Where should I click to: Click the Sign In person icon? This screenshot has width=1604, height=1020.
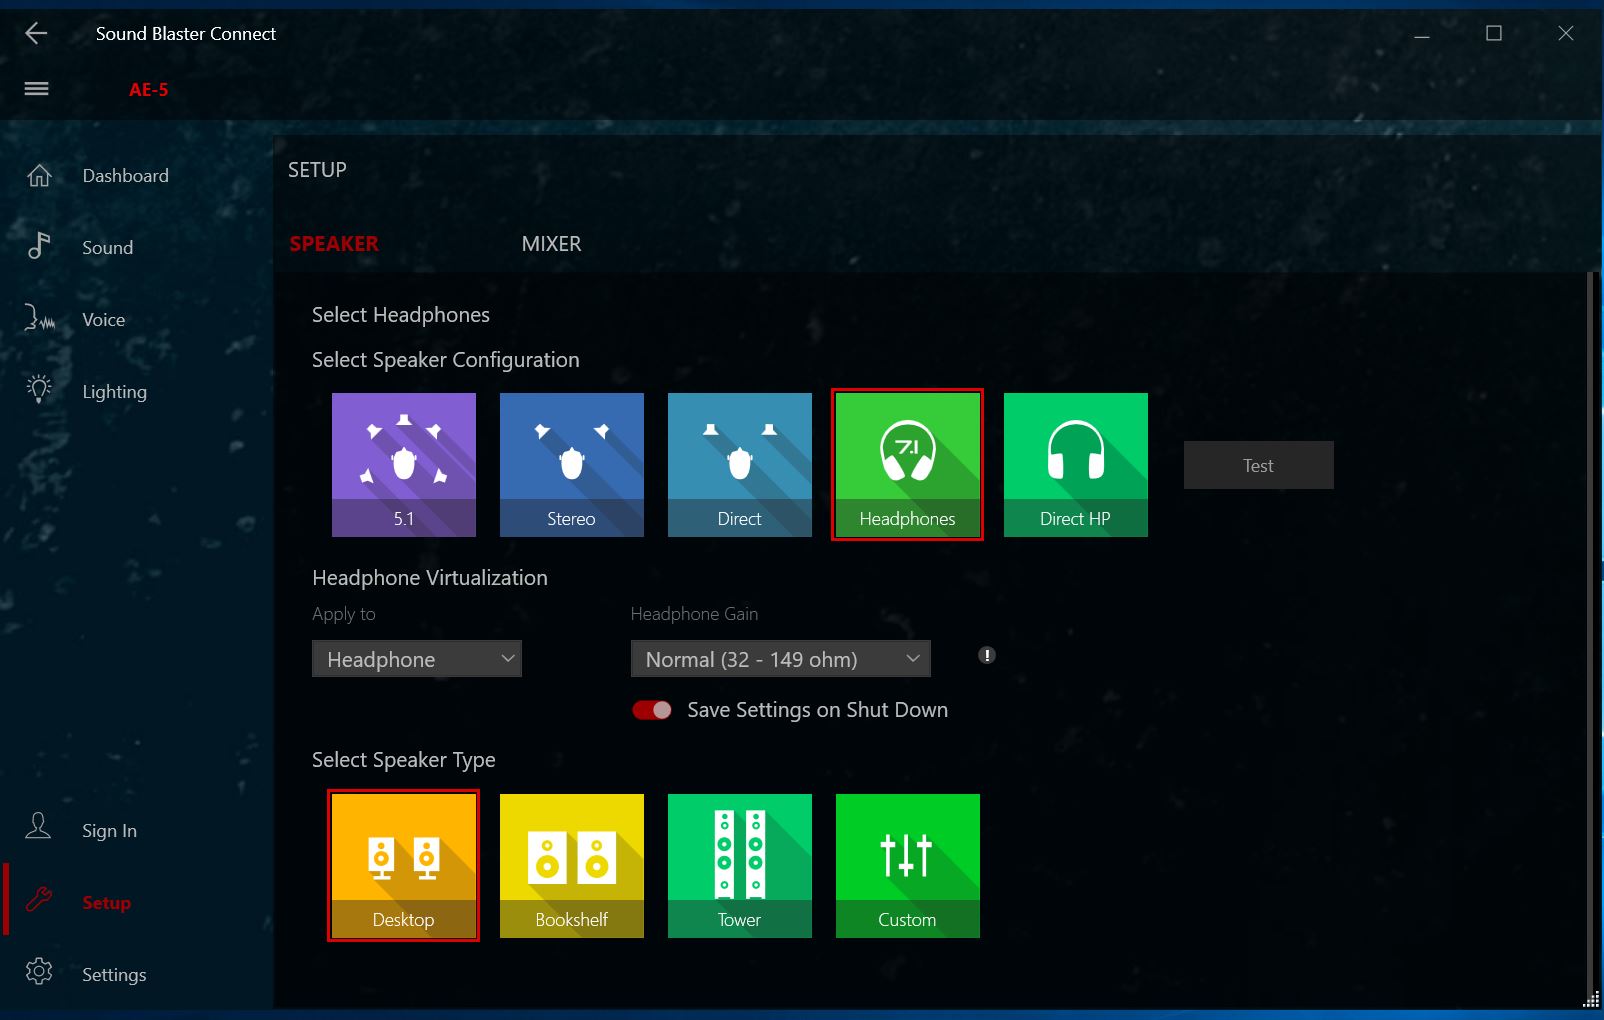click(38, 826)
